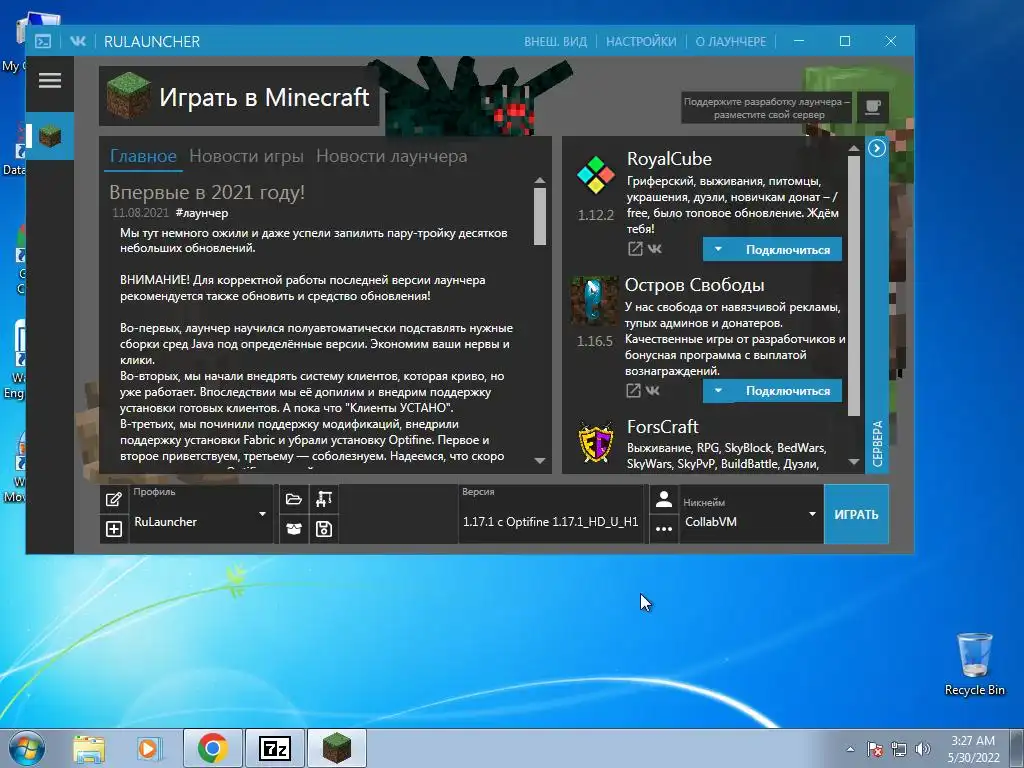
Task: Click news scrollbar up arrow
Action: coord(539,180)
